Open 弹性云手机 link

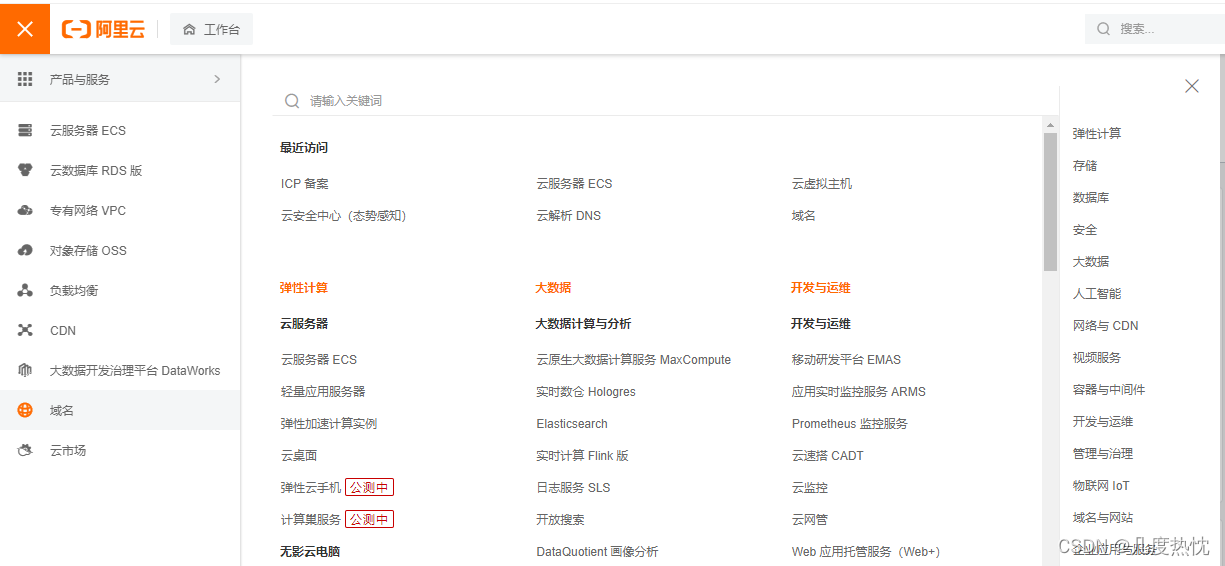311,488
